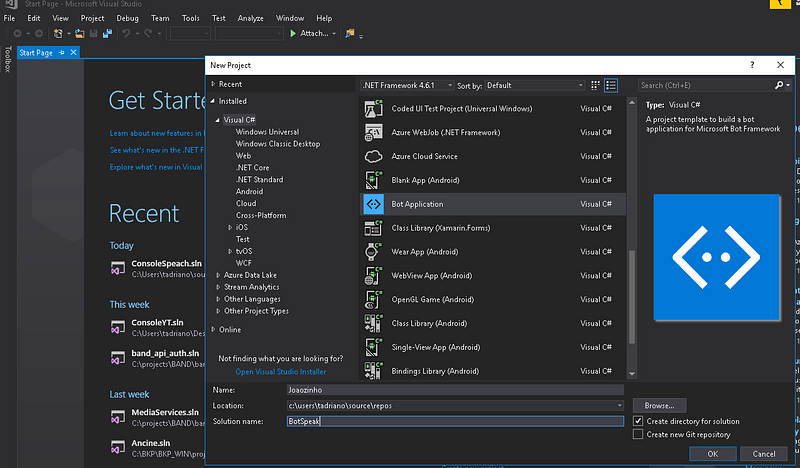The width and height of the screenshot is (800, 468).
Task: Click the Bindings Library (Android) icon
Action: pos(373,371)
